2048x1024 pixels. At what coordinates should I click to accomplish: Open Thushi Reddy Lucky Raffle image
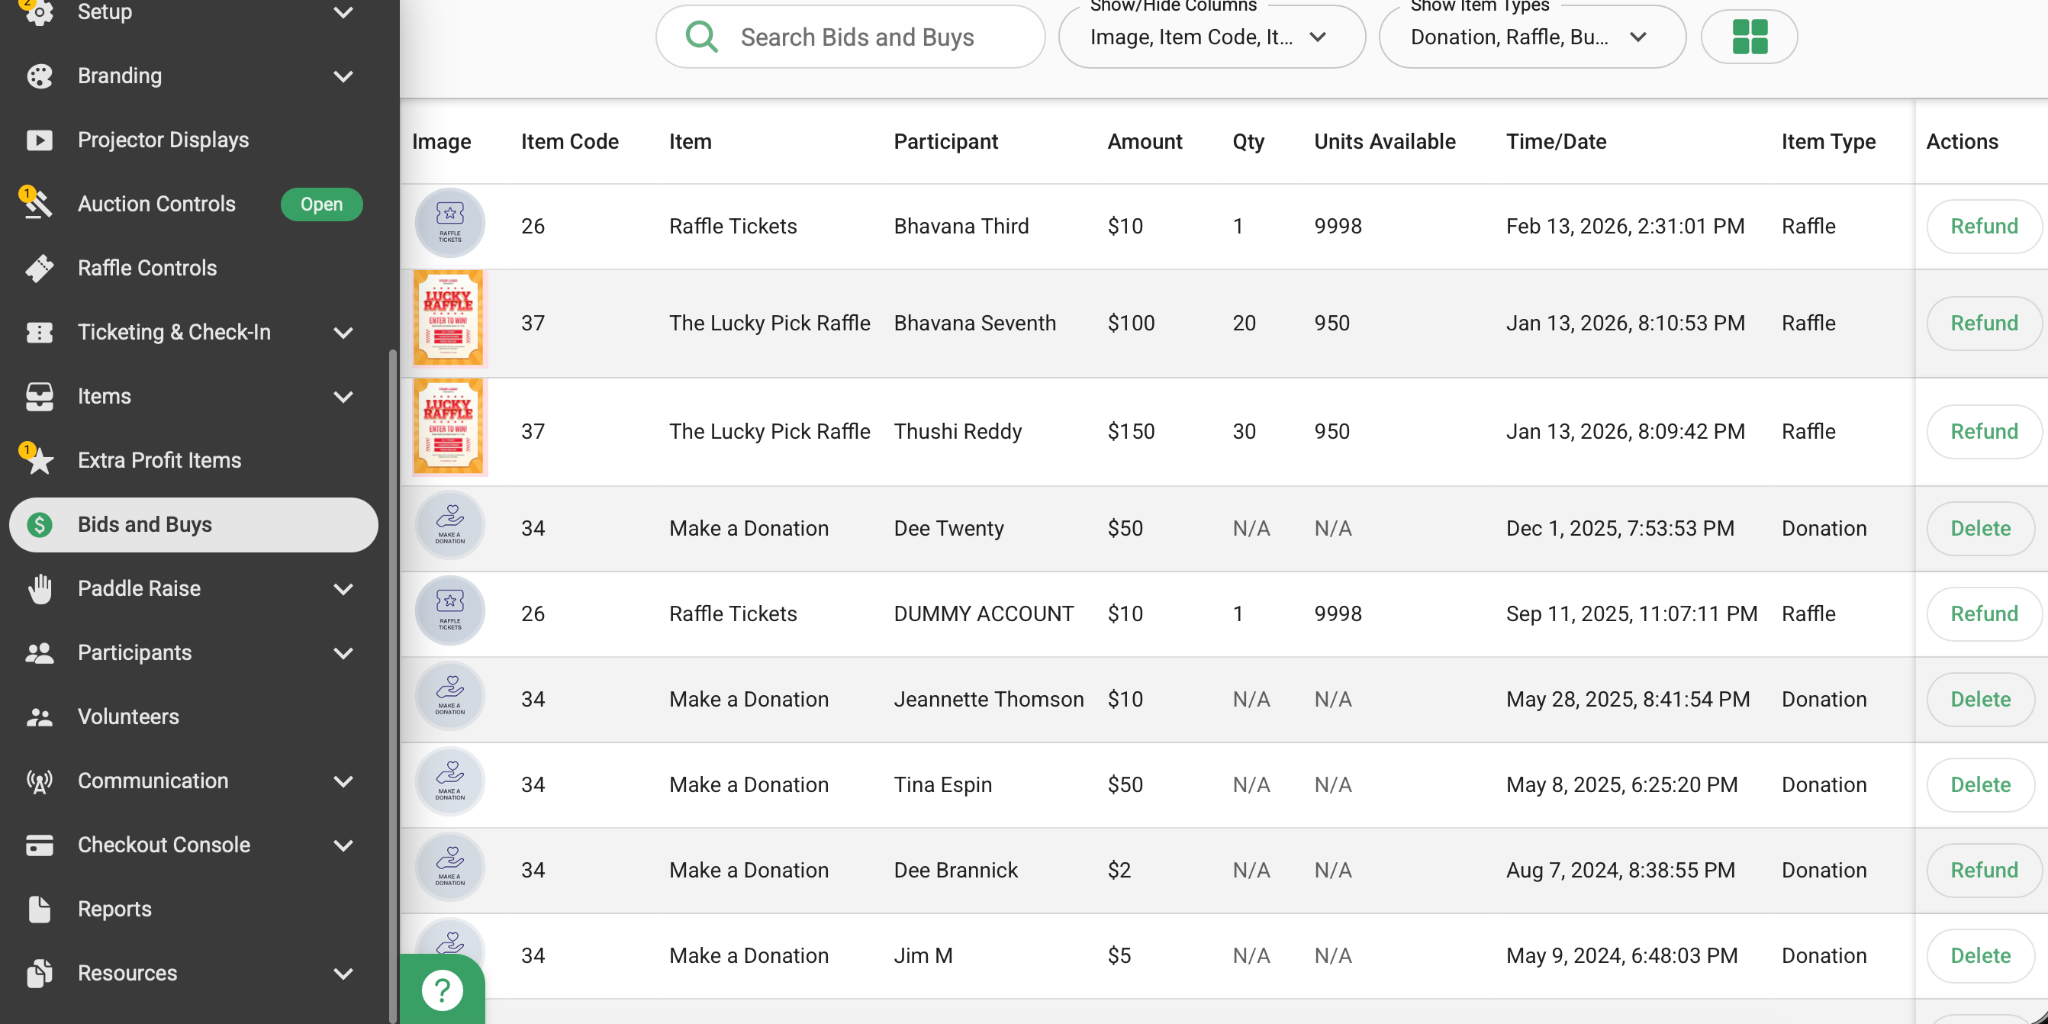pos(448,427)
